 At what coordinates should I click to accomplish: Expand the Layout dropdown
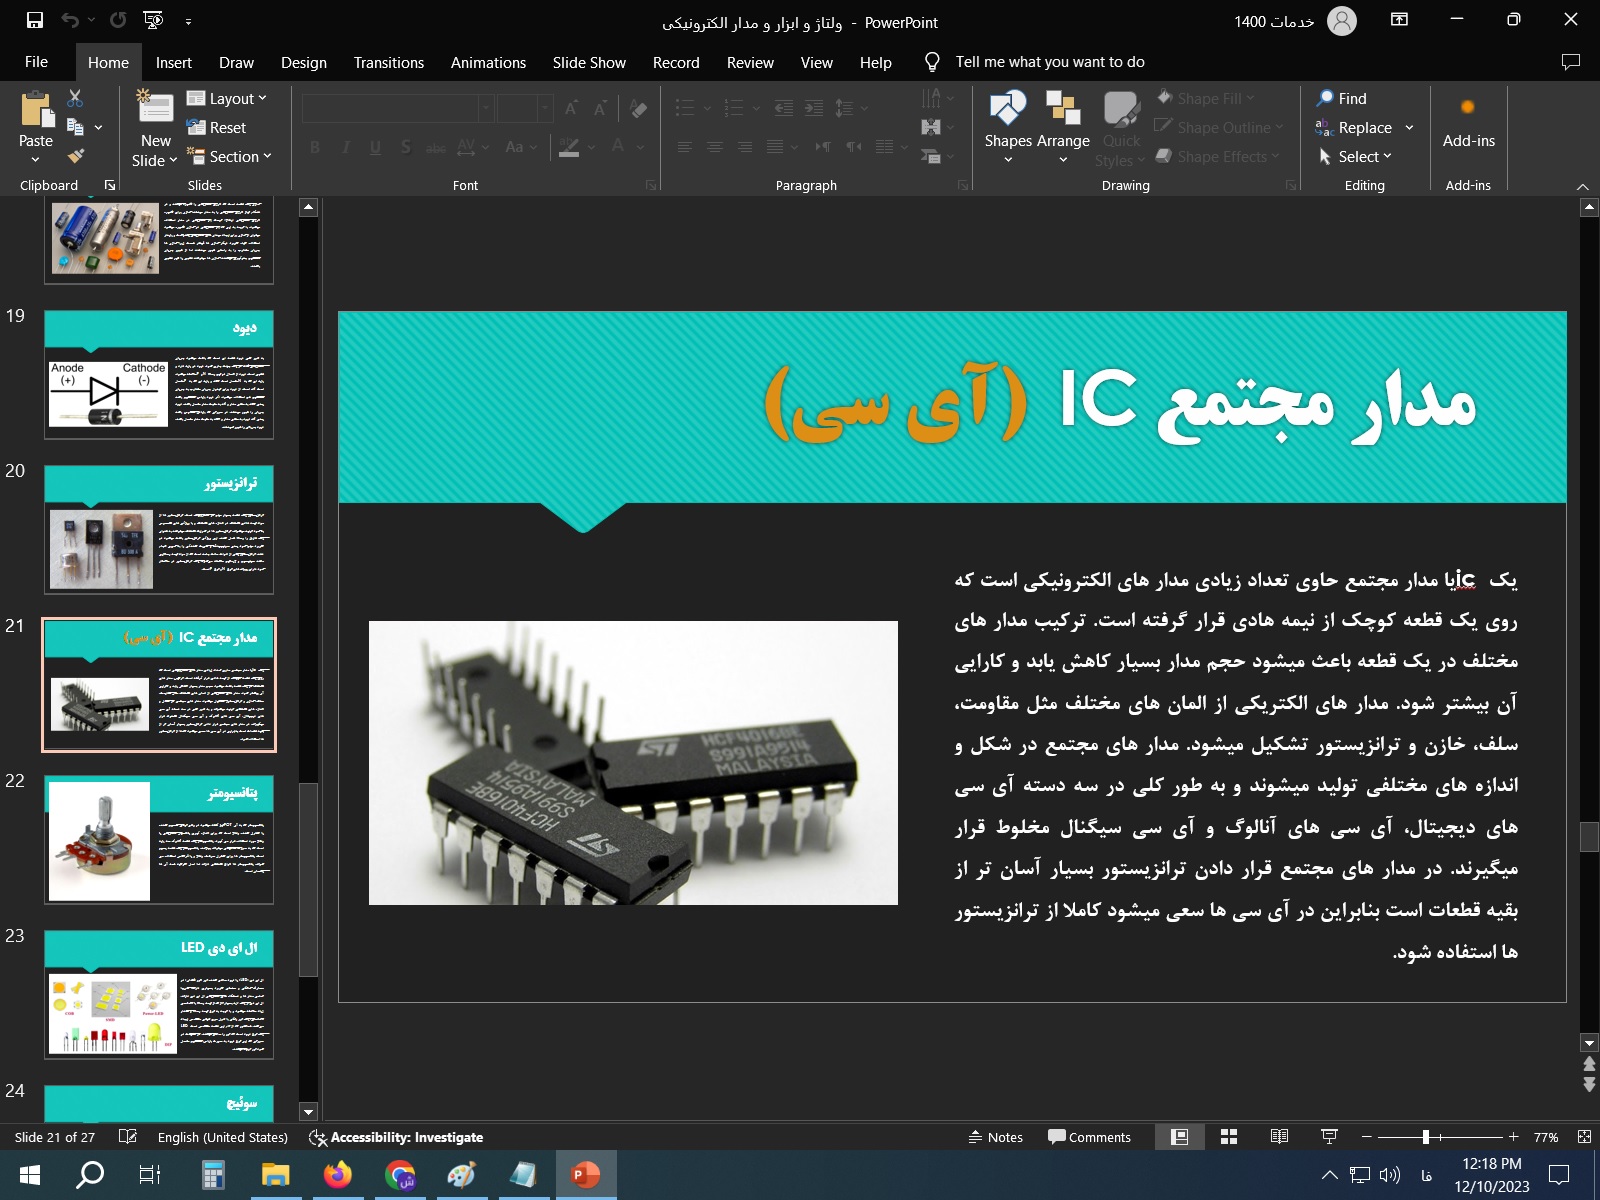coord(228,98)
